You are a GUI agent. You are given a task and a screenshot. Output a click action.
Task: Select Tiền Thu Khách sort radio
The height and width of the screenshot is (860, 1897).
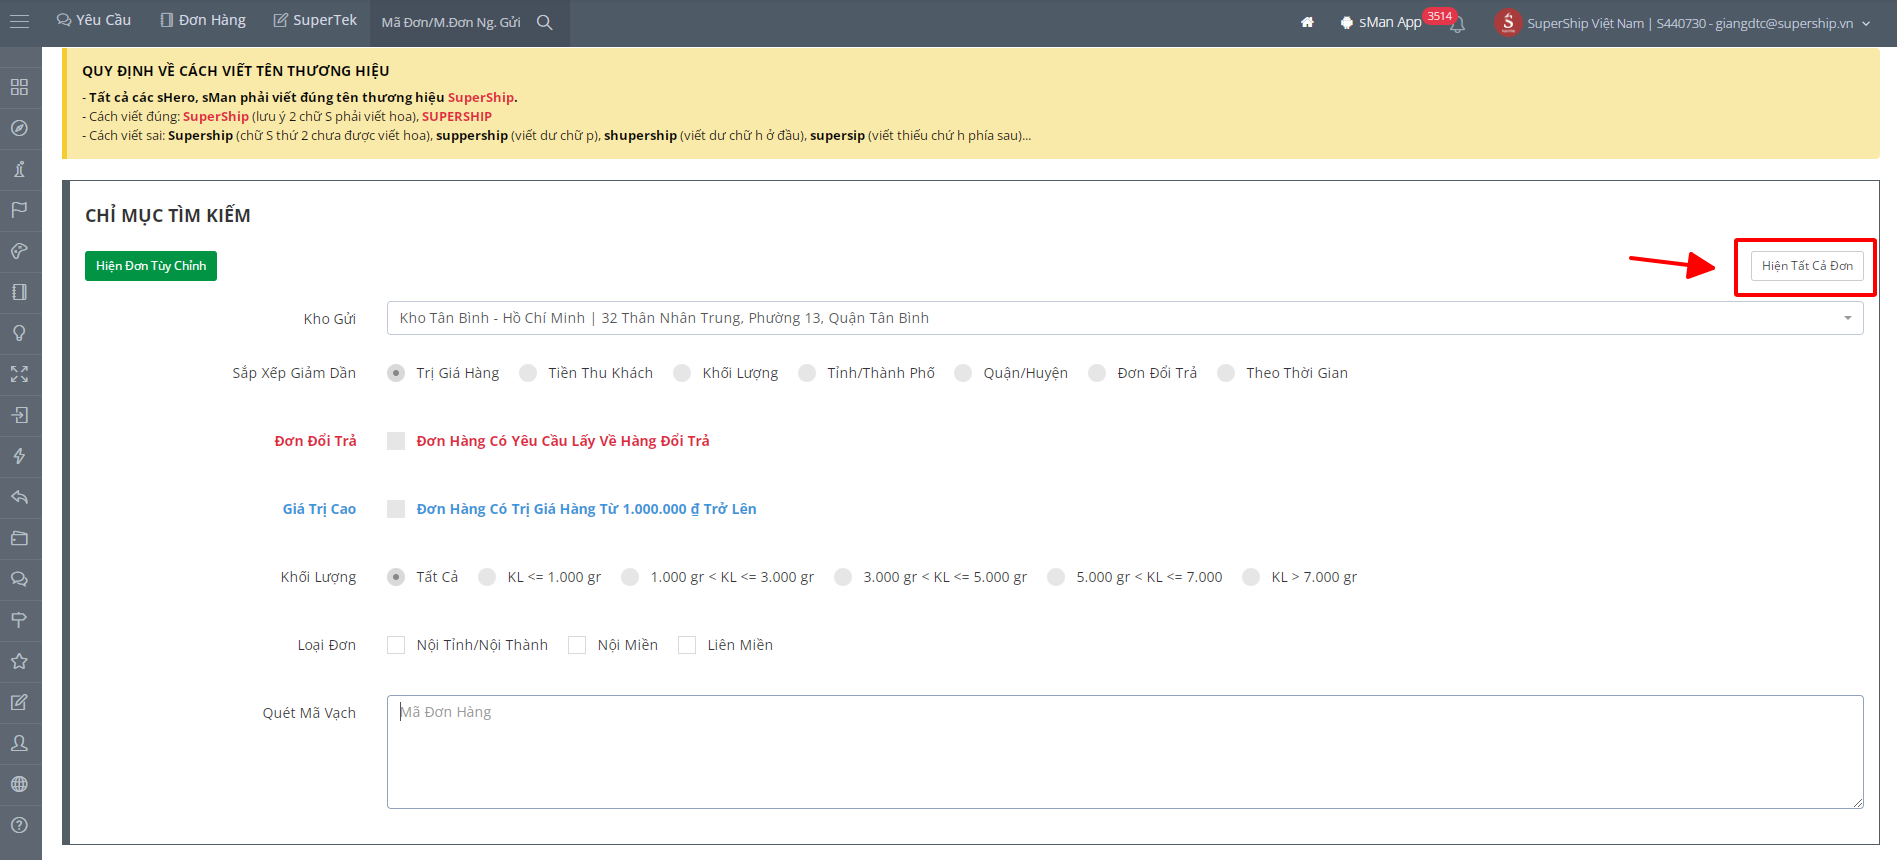click(x=528, y=373)
